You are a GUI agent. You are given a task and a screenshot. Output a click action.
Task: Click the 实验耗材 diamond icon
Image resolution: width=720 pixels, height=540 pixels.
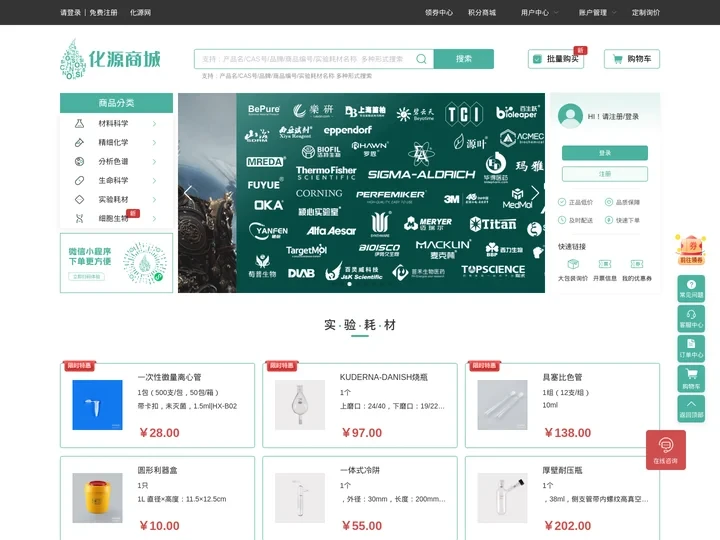point(79,199)
